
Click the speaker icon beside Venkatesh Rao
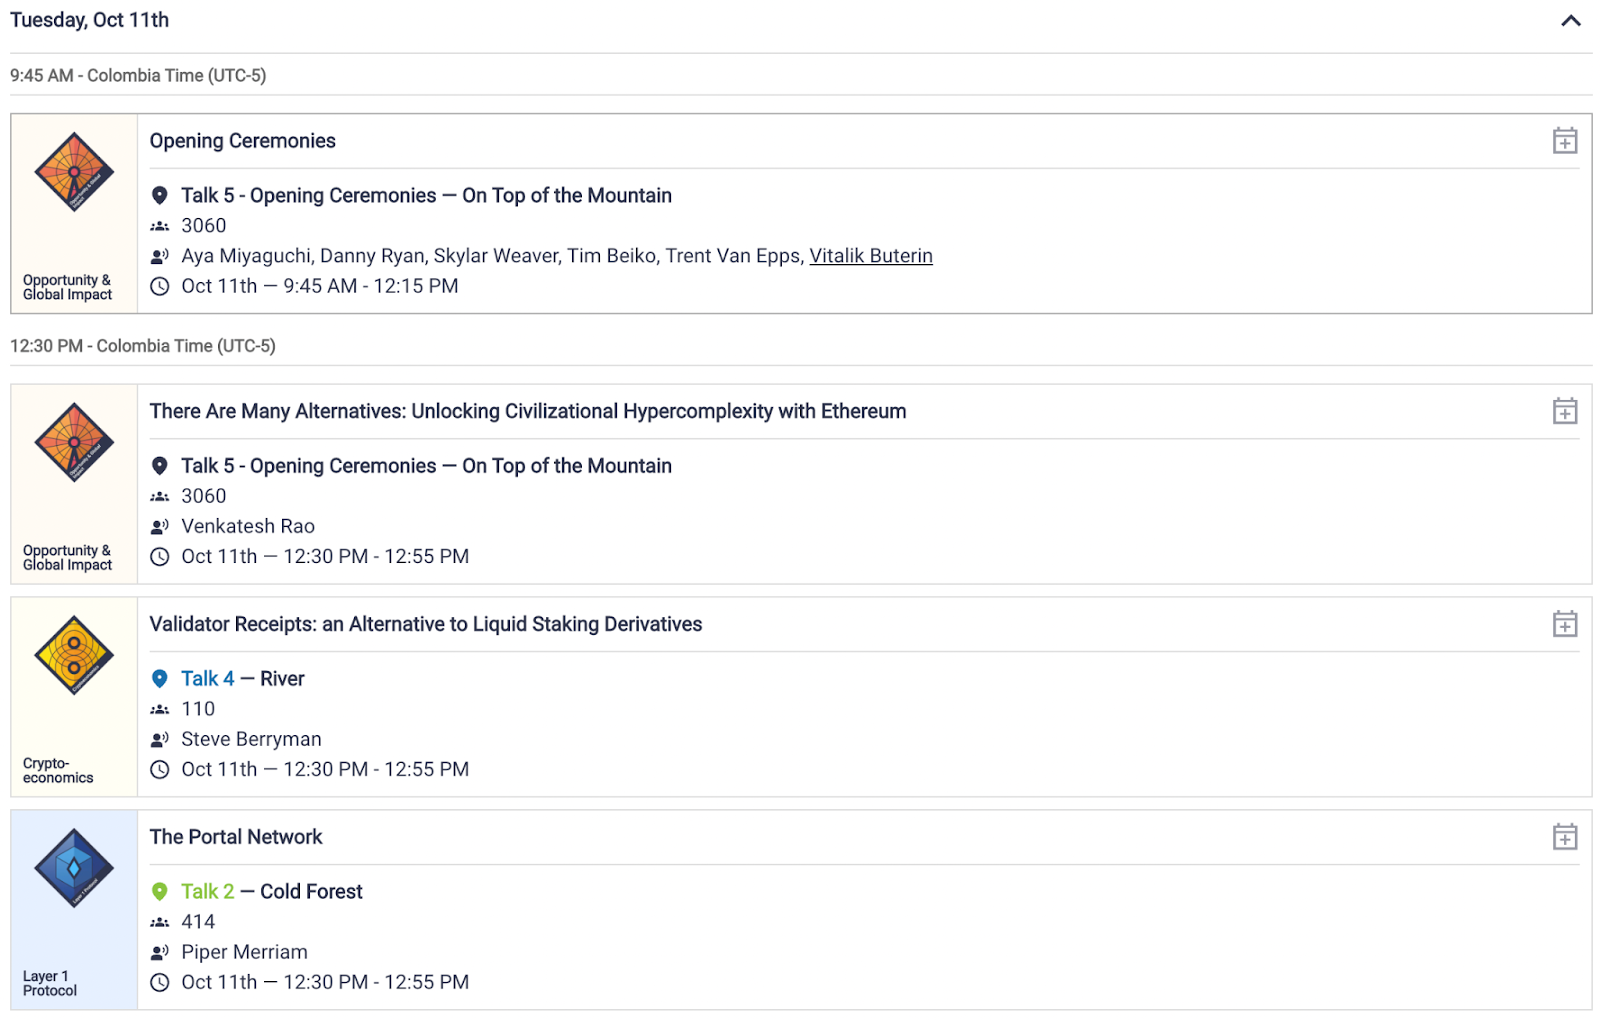[x=159, y=526]
